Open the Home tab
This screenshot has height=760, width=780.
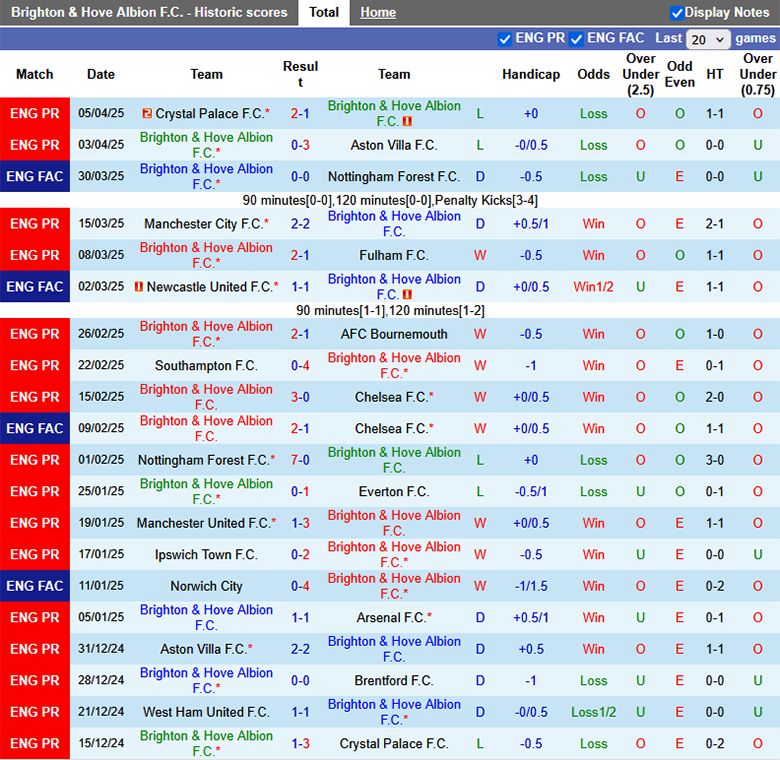click(378, 12)
